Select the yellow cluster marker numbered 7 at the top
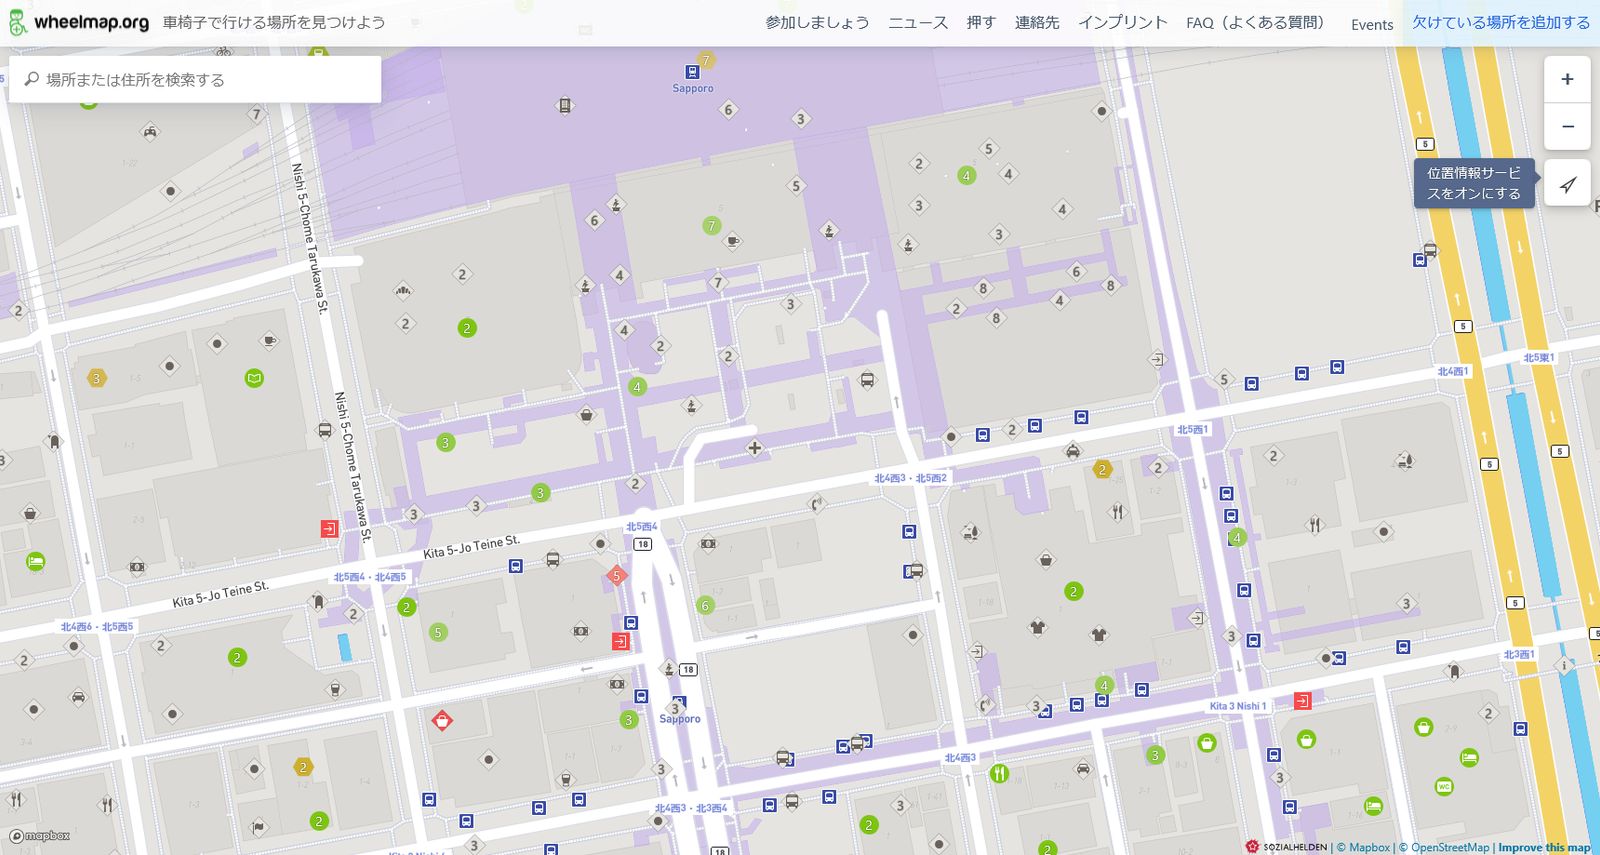The image size is (1600, 855). [706, 60]
